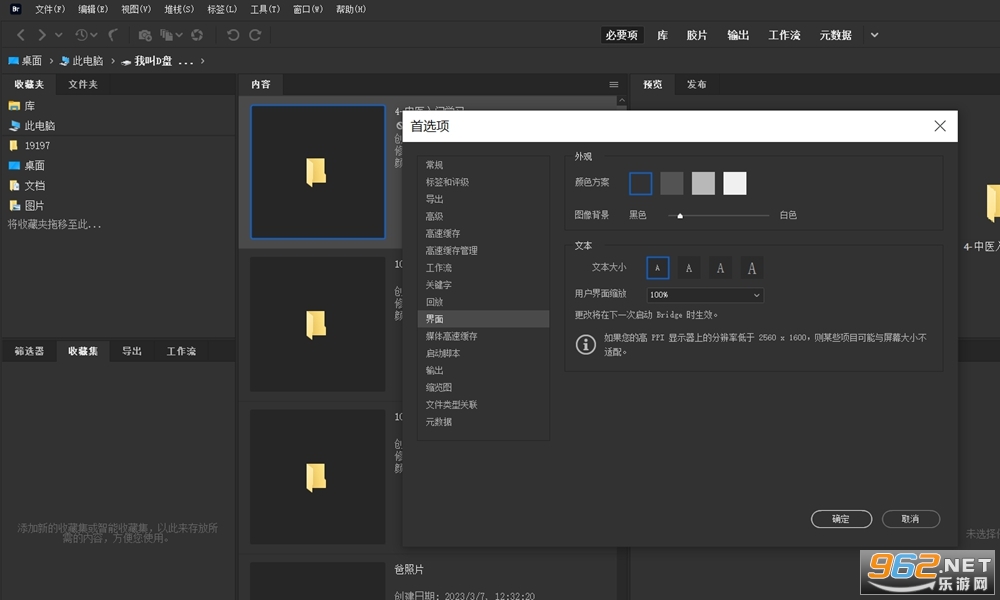Open the 收藏集 panel tab
Viewport: 1000px width, 600px height.
click(83, 351)
